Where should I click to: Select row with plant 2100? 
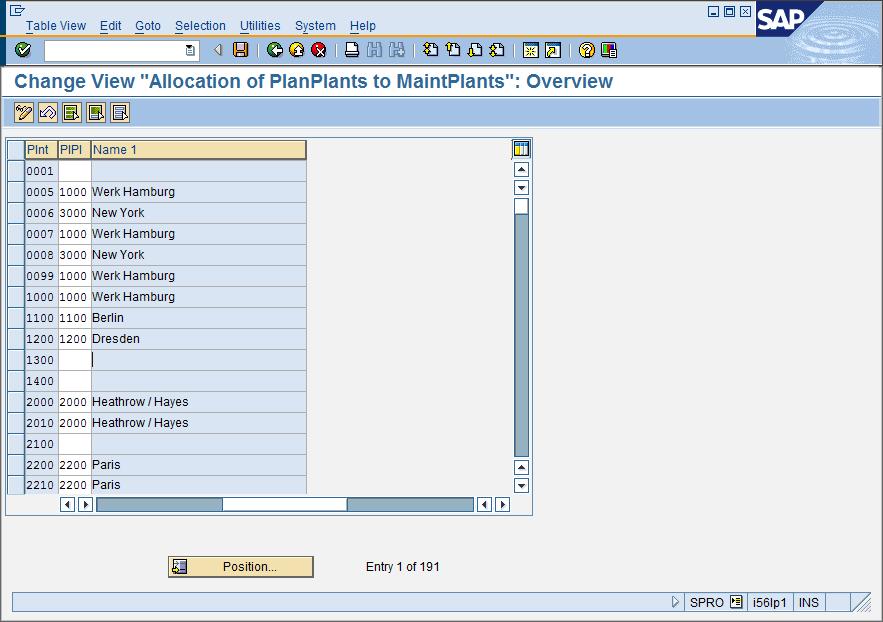coord(16,444)
